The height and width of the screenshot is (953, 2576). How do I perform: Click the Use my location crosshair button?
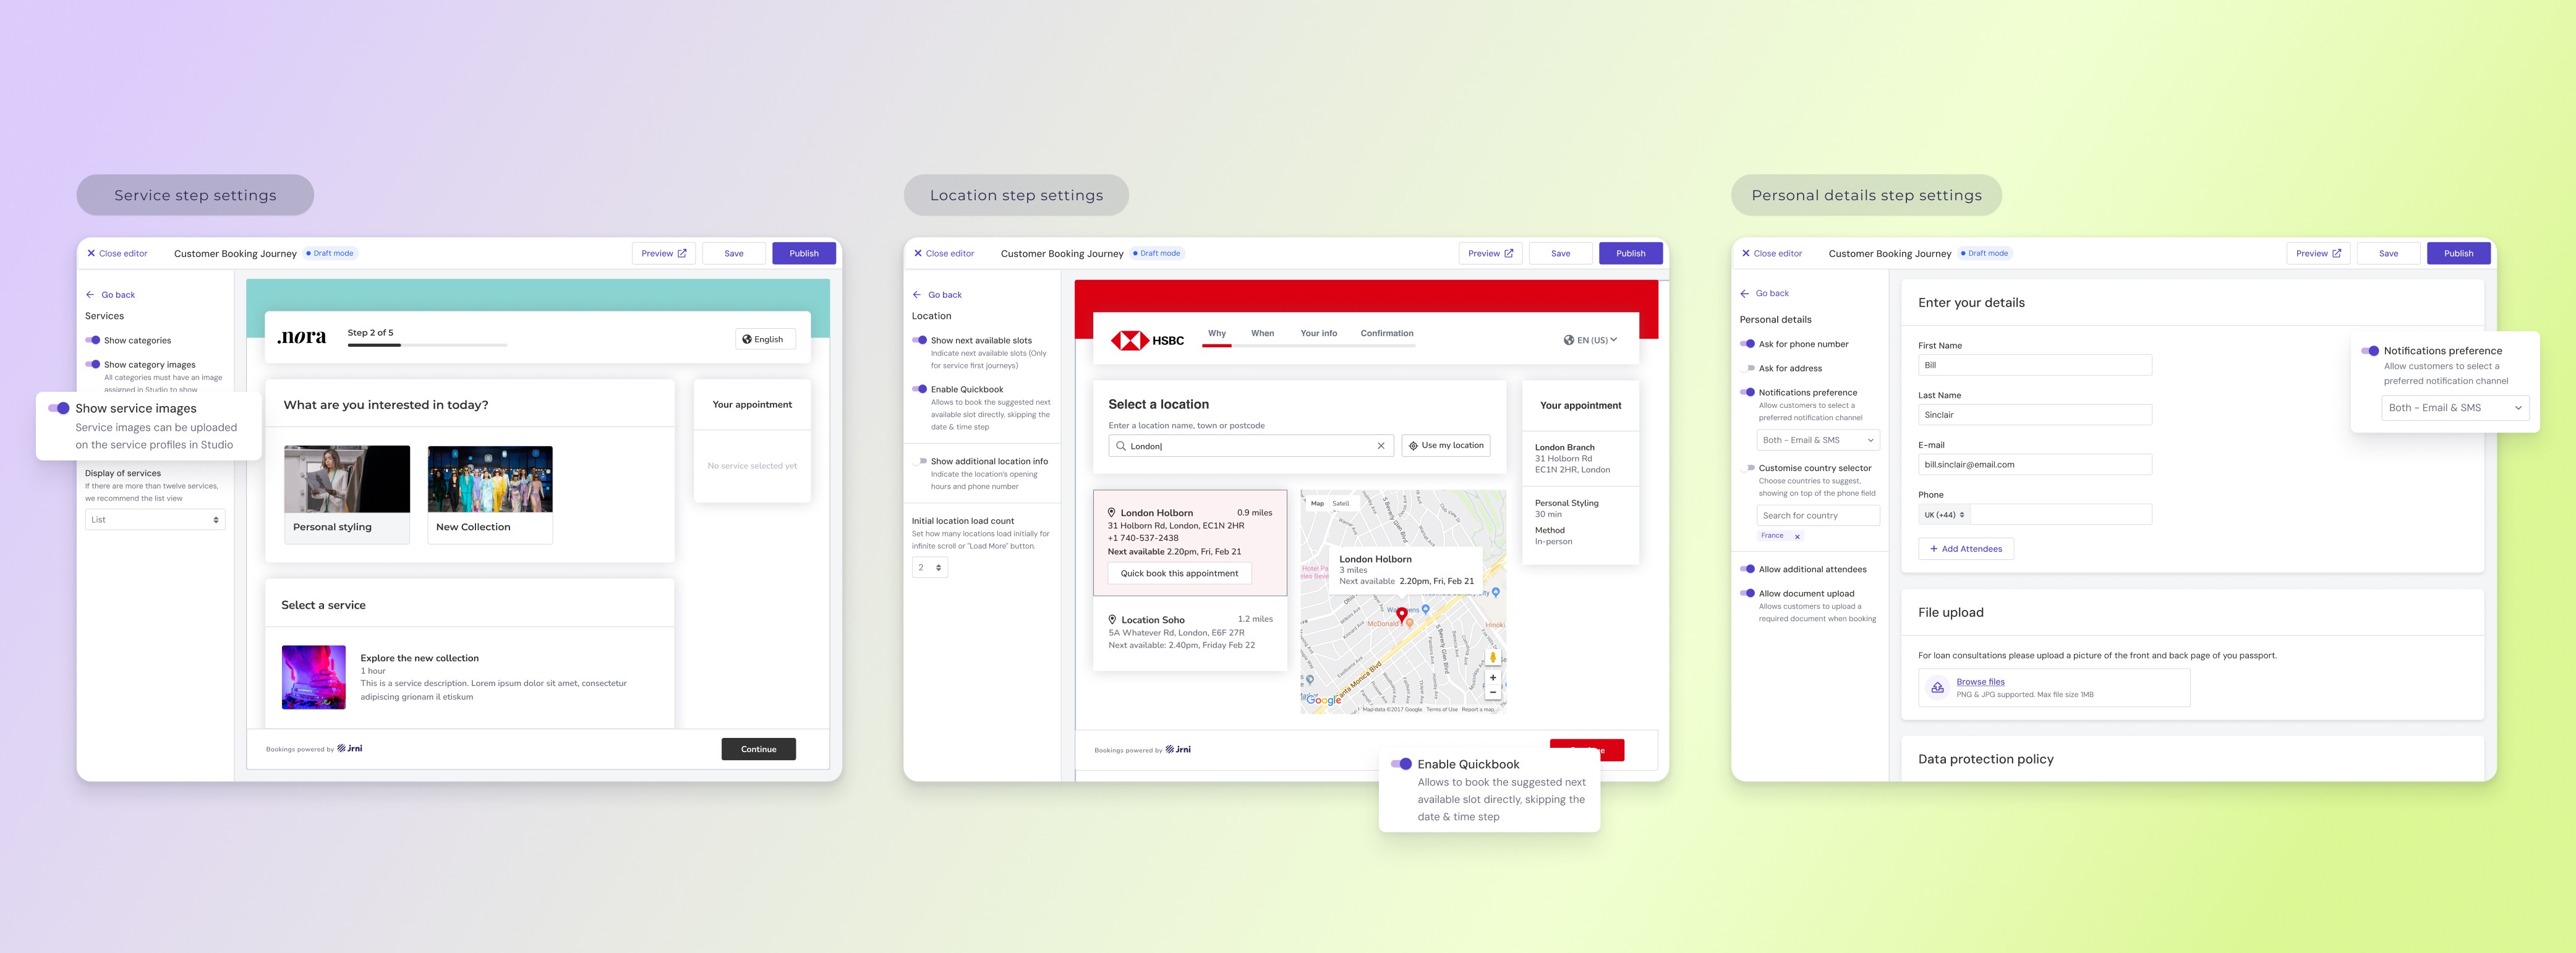(x=1446, y=446)
